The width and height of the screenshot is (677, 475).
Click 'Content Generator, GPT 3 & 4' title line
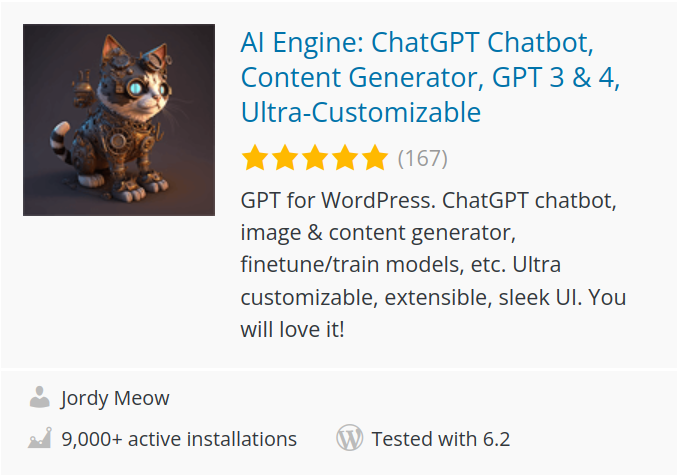click(x=430, y=77)
